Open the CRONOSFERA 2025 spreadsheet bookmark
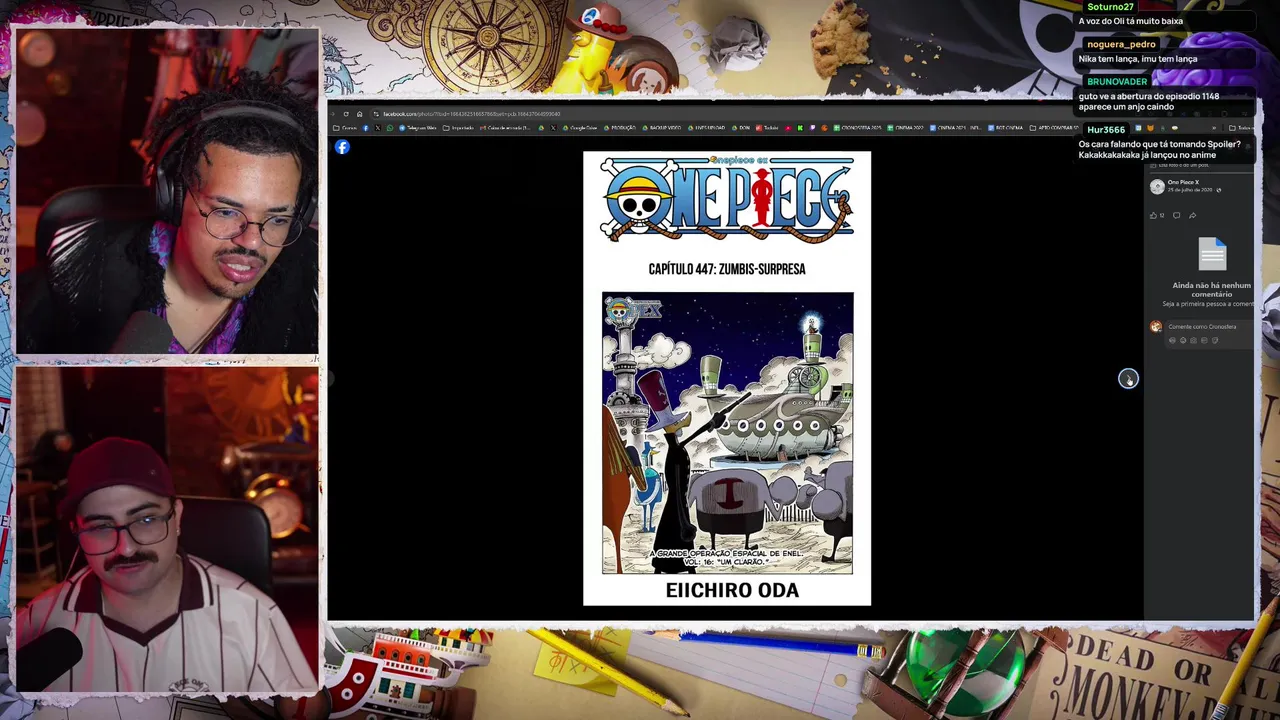The image size is (1280, 720). (x=858, y=128)
